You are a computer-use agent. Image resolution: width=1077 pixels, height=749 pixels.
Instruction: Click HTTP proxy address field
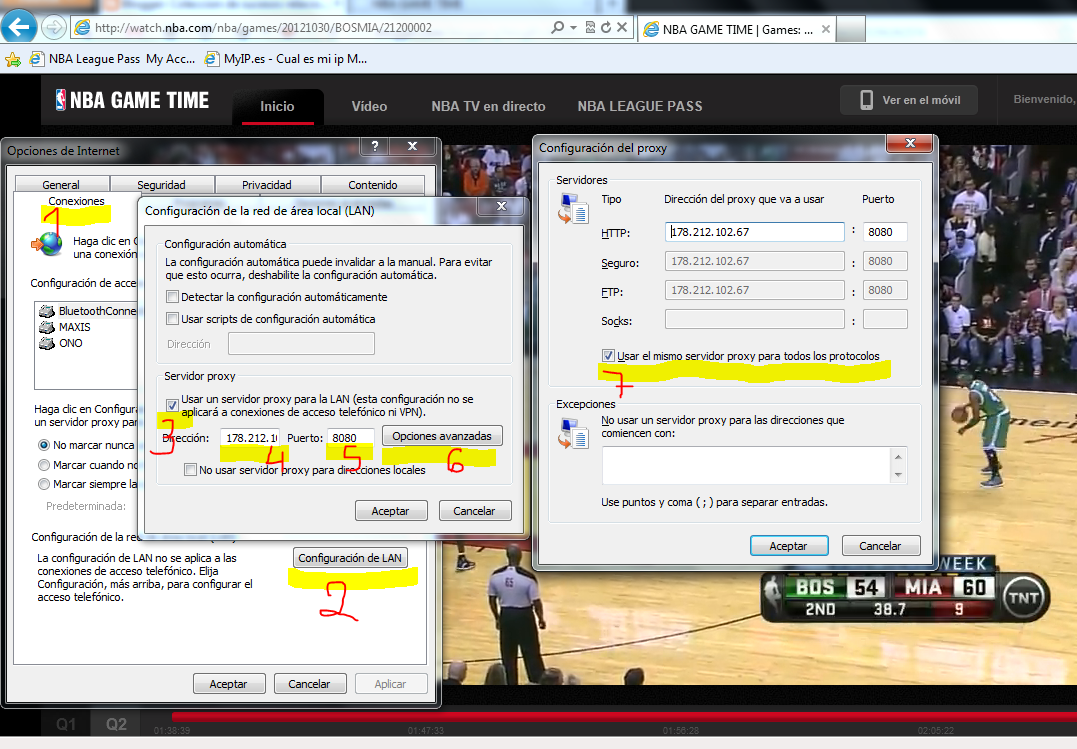click(755, 232)
